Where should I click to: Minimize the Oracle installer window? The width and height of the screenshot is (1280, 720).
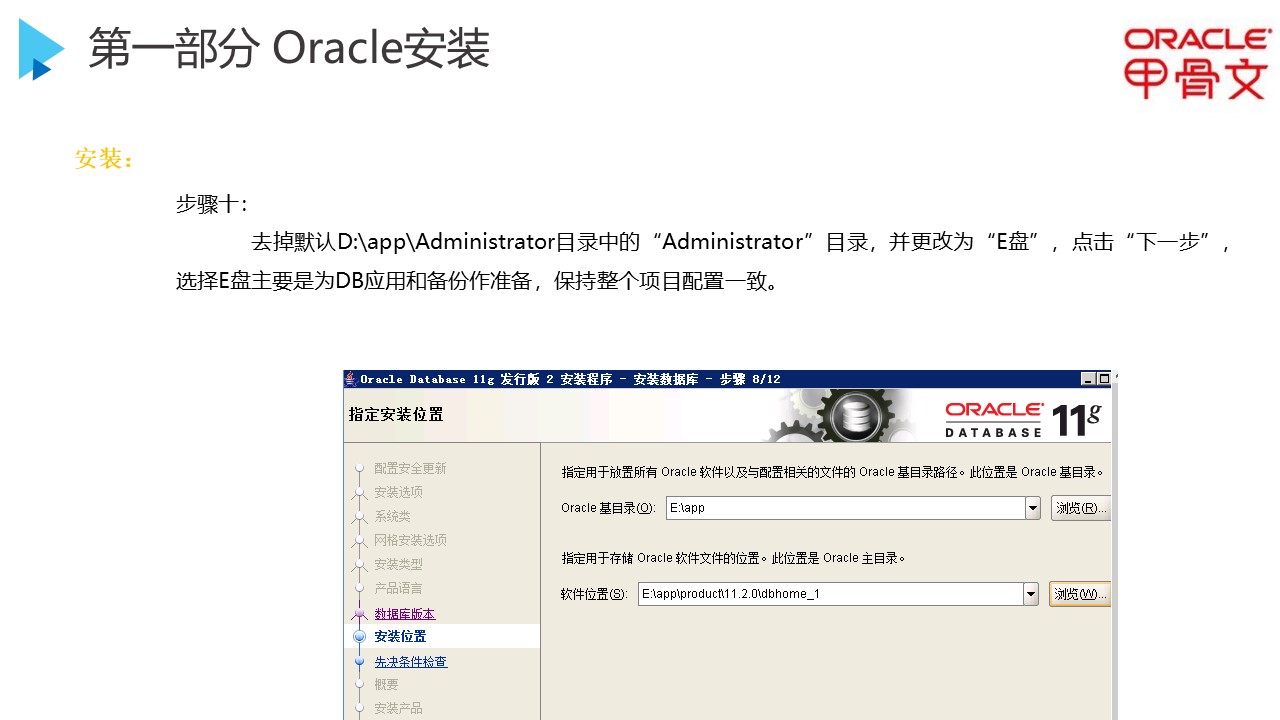pyautogui.click(x=1088, y=379)
